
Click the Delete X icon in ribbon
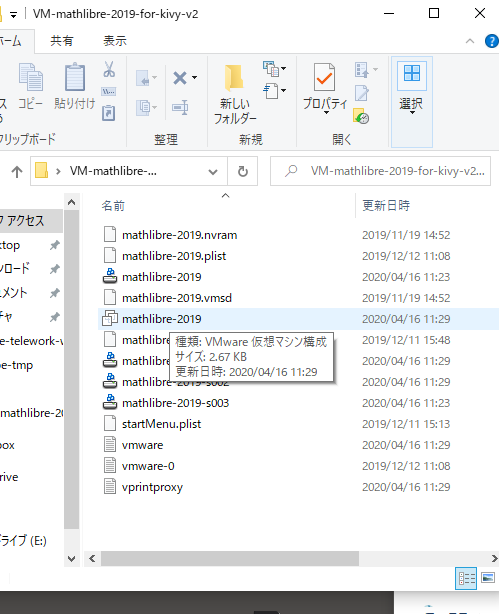point(180,78)
